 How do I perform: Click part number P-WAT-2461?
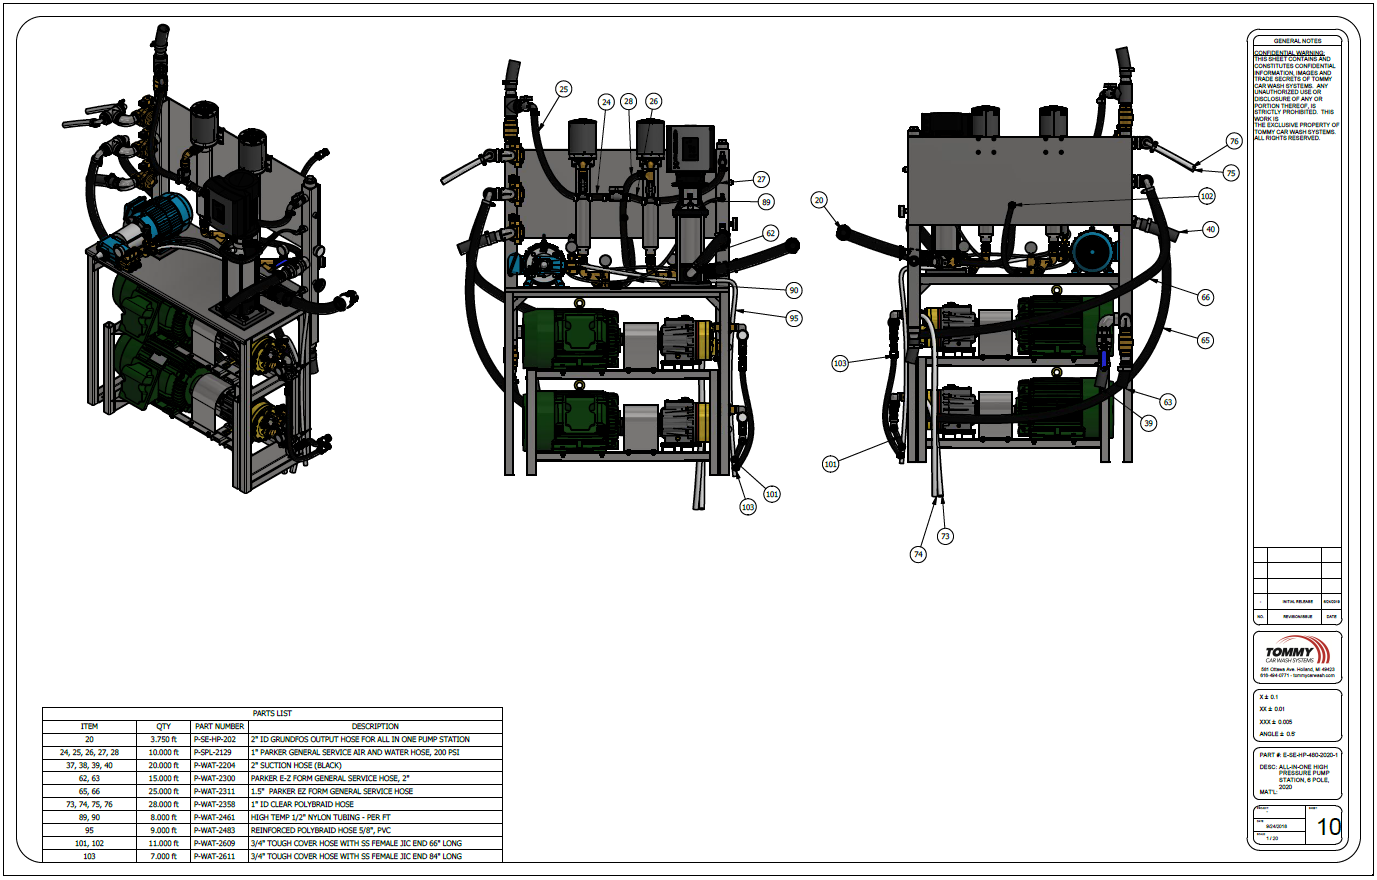click(x=215, y=817)
